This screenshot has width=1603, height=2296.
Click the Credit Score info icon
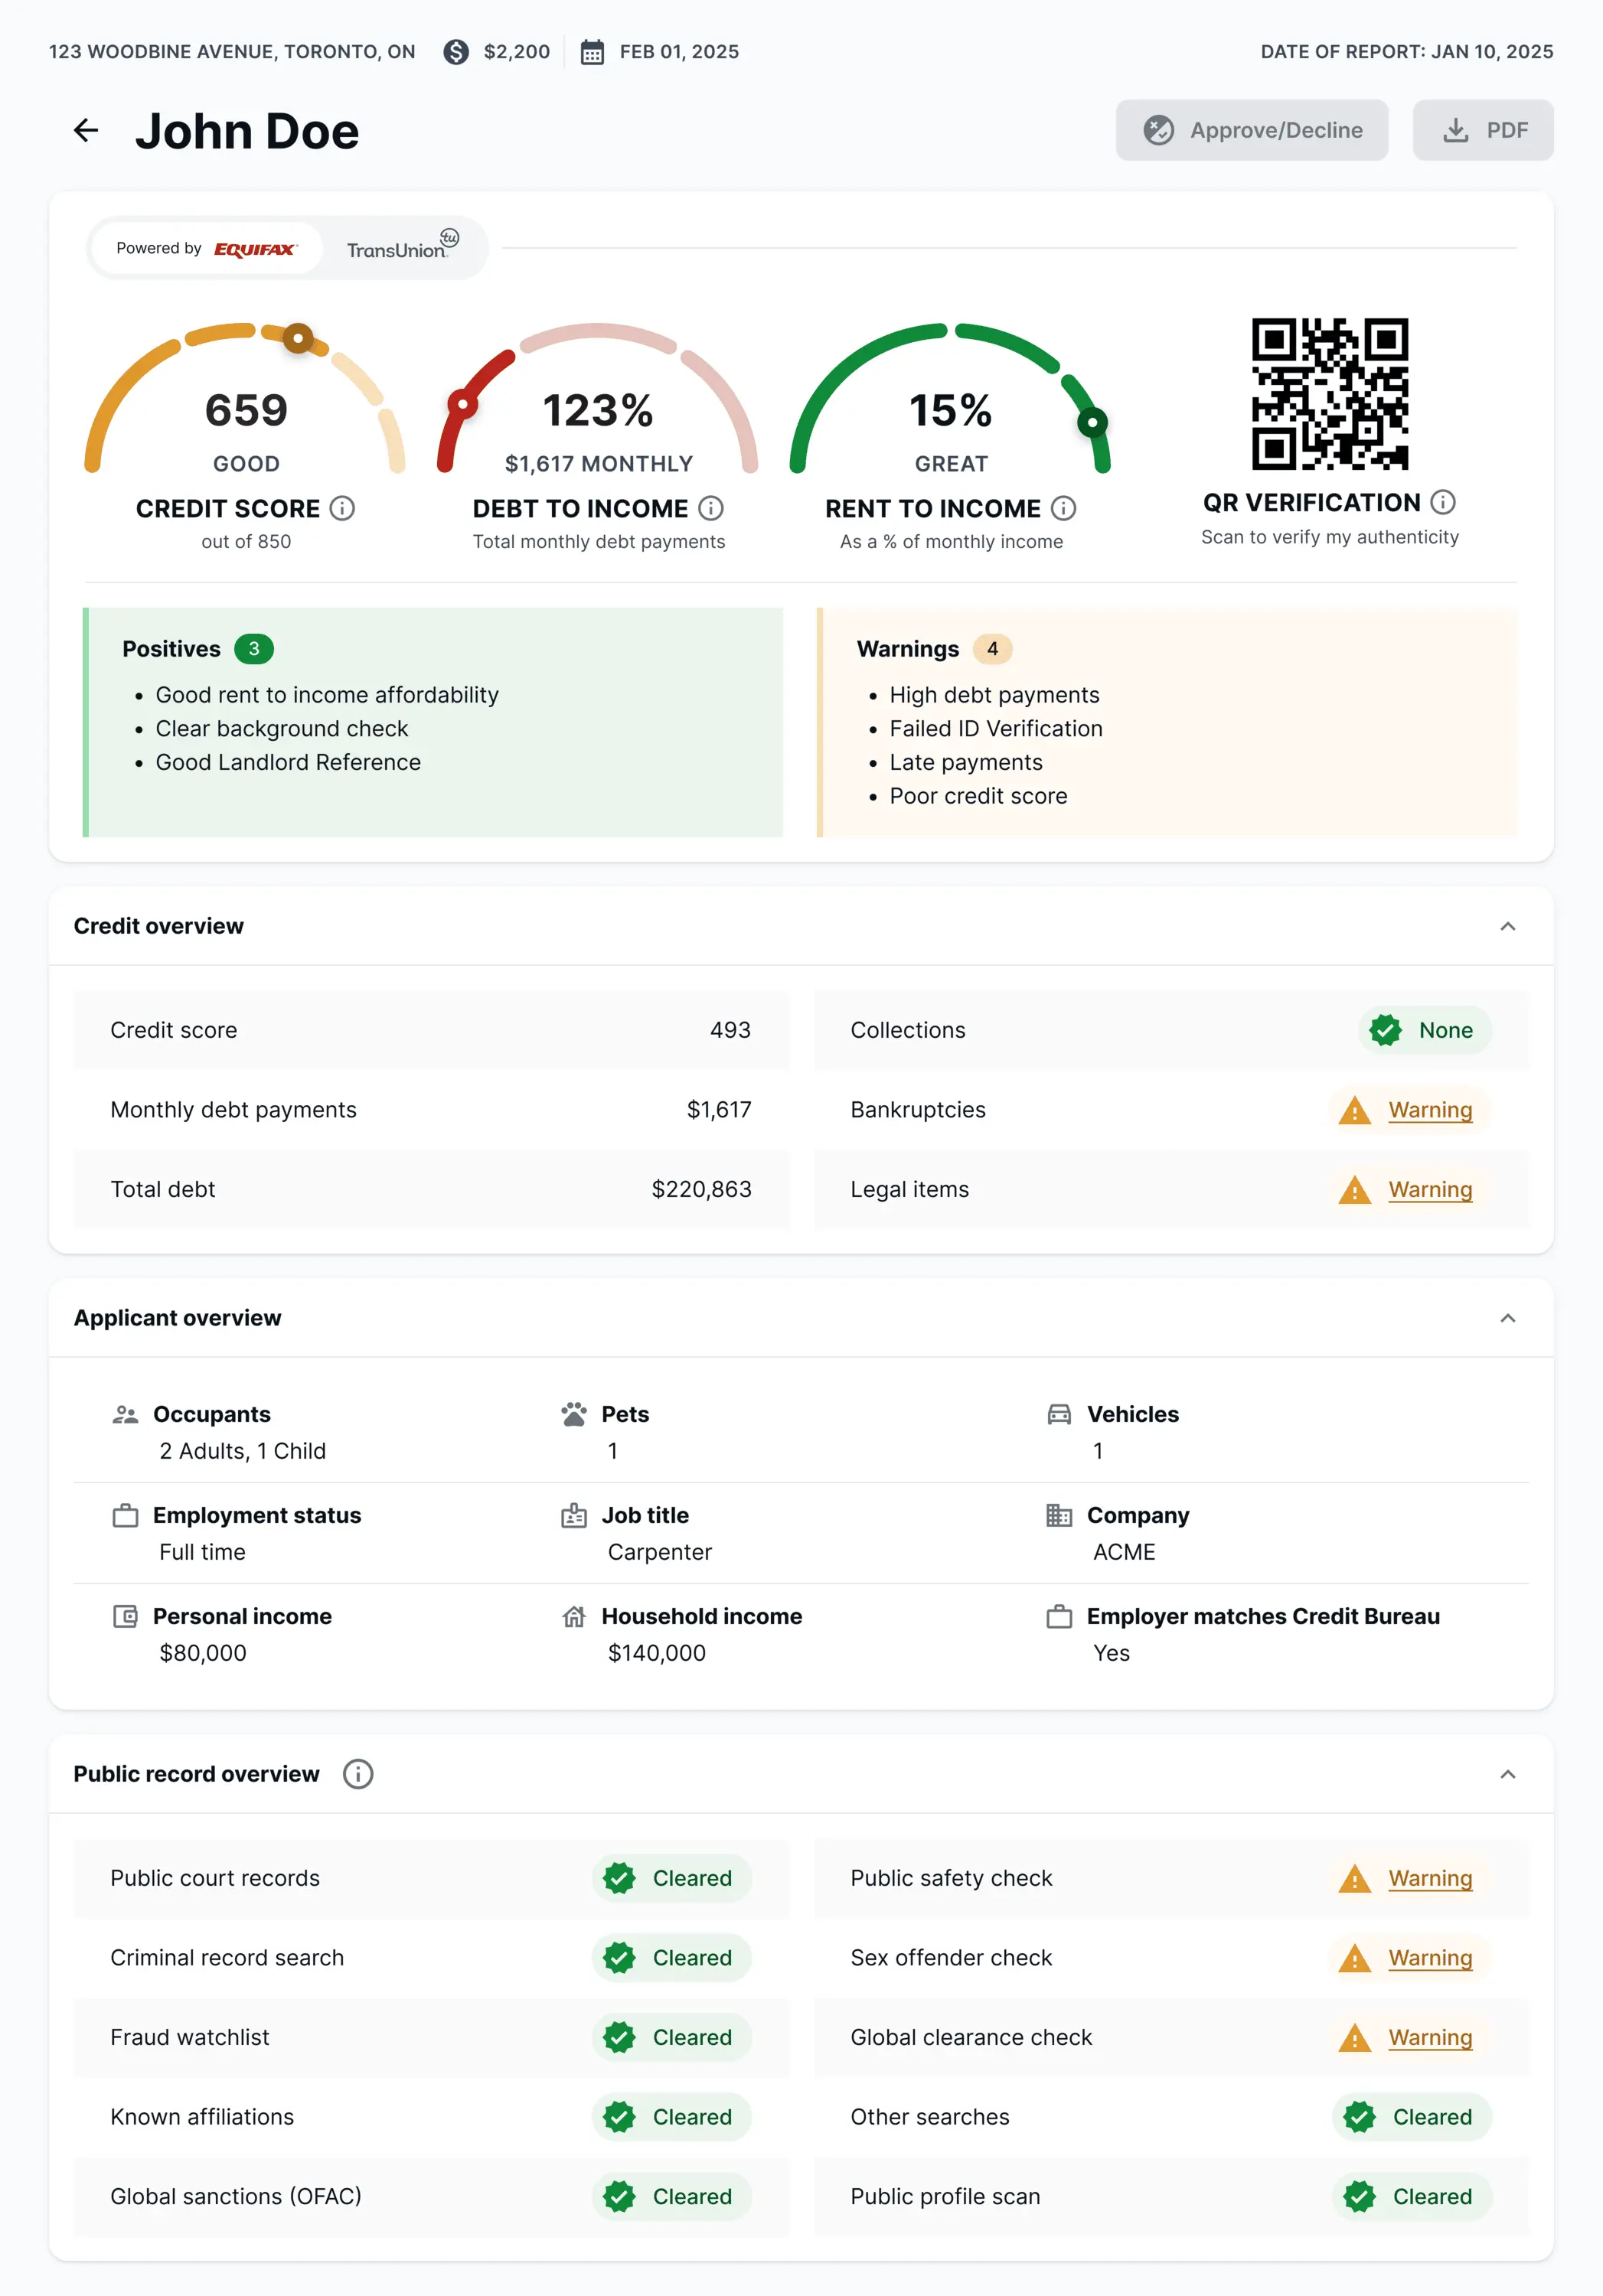click(x=342, y=508)
